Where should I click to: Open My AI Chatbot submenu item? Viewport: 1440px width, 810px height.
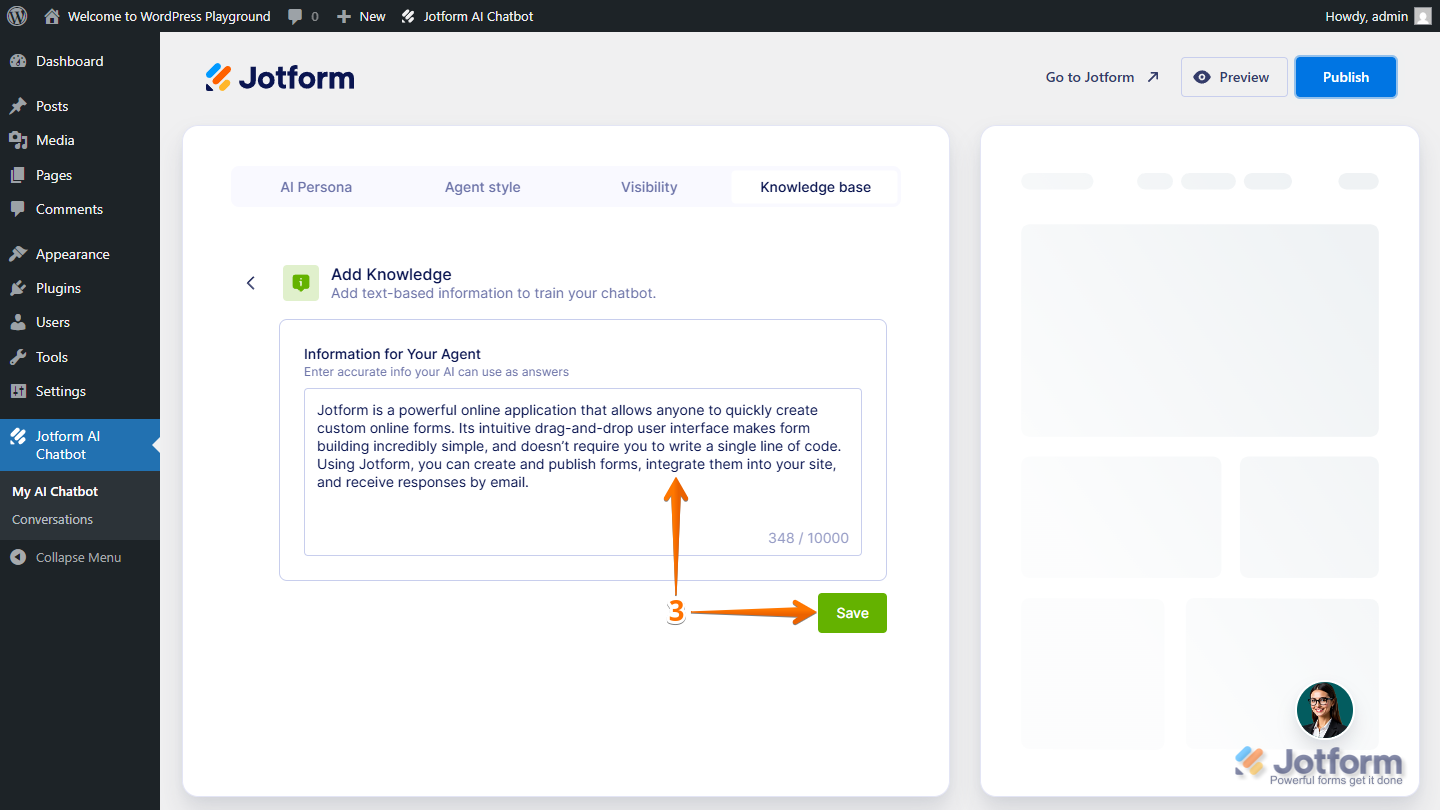(55, 491)
